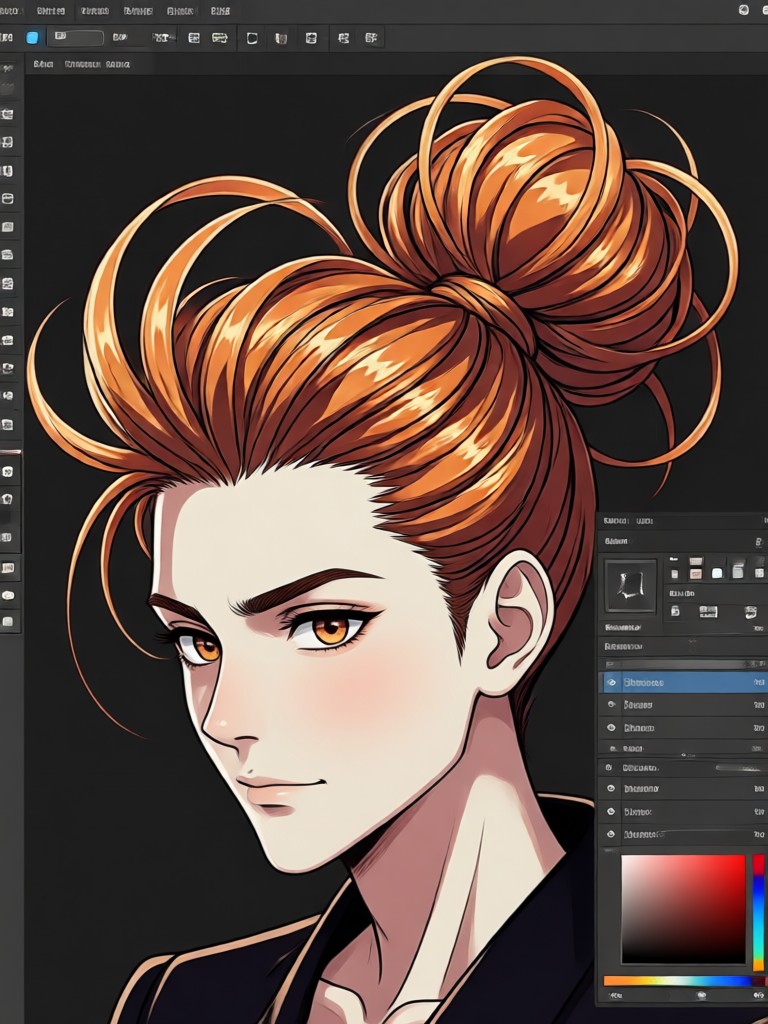Click the large brush preview thumbnail in the right panel
The height and width of the screenshot is (1024, 768).
(630, 586)
